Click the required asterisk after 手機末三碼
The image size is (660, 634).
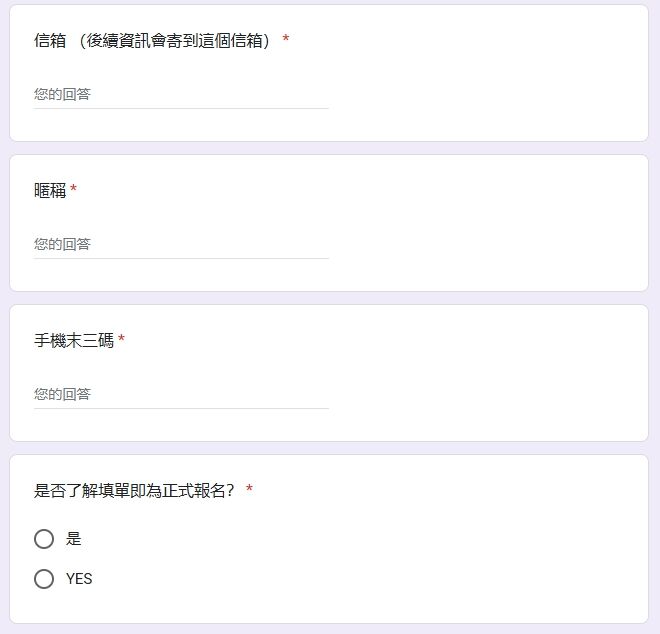(121, 338)
